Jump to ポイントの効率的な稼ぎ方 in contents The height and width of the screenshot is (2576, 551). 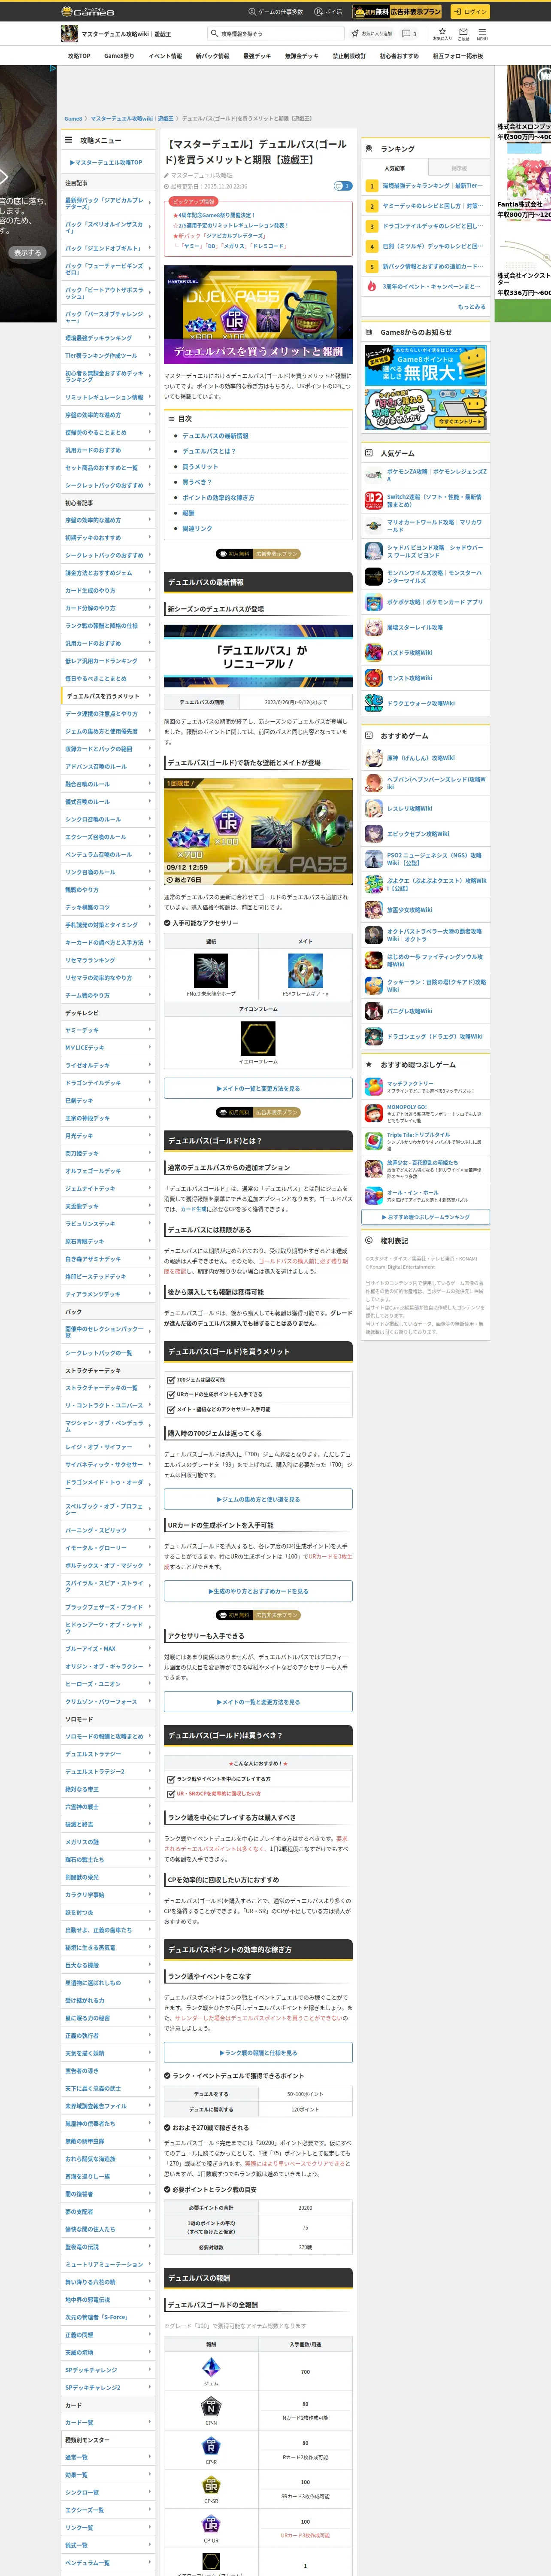218,497
